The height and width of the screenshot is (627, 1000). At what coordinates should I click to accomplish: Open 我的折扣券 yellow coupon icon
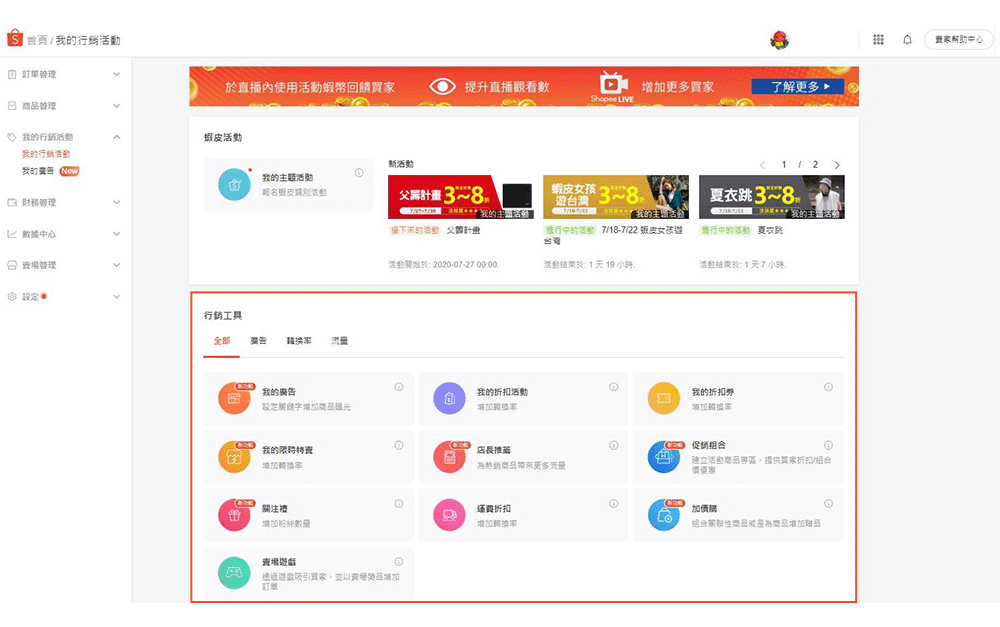[x=664, y=398]
